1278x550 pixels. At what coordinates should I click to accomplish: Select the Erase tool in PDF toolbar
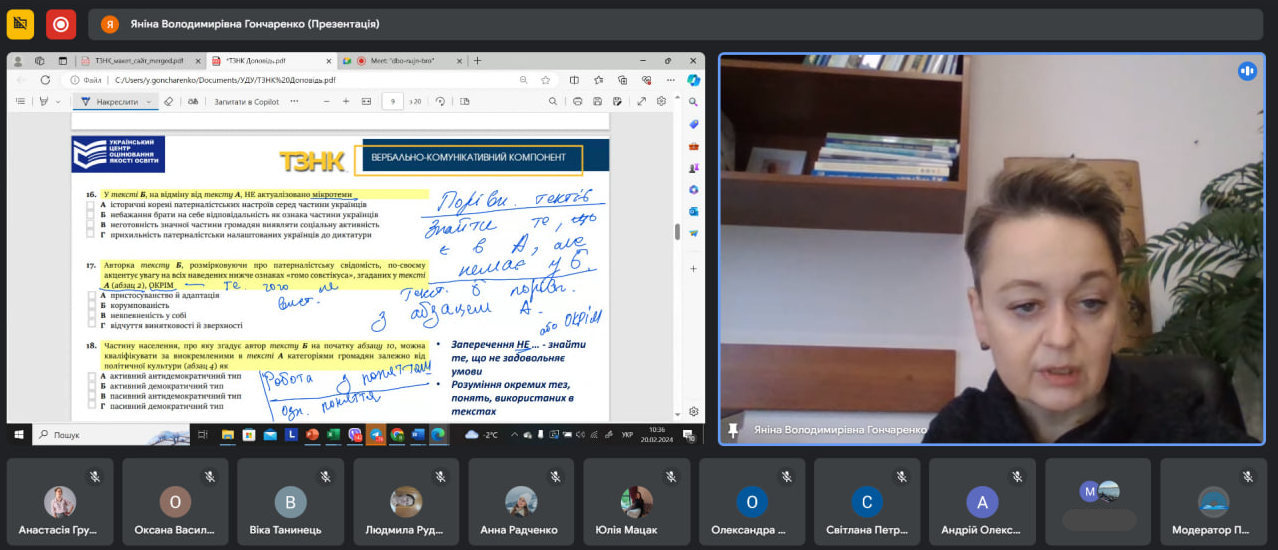point(169,101)
